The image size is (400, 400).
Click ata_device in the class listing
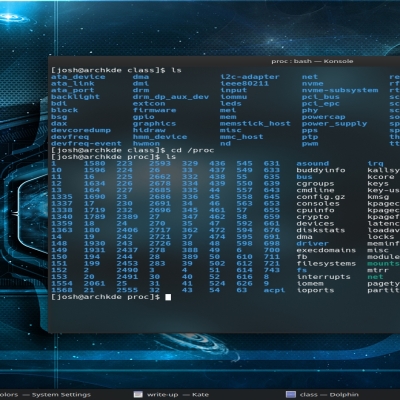tap(78, 77)
